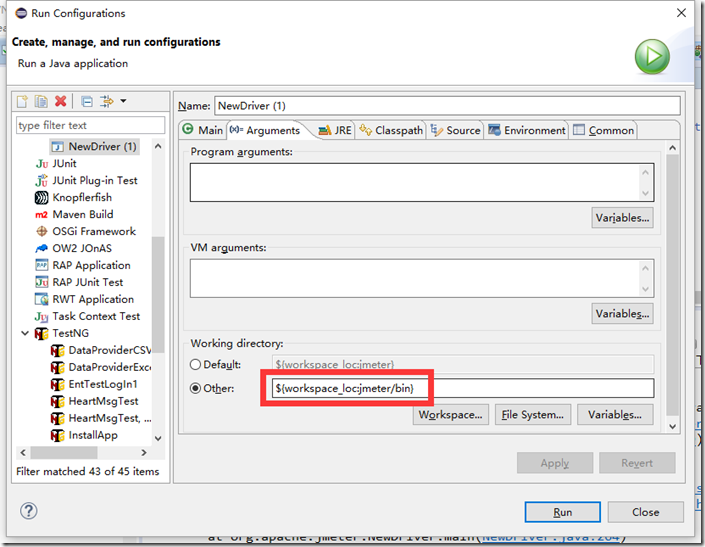Select Maven Build launch type
Screen dimensions: 705x547
tap(83, 214)
